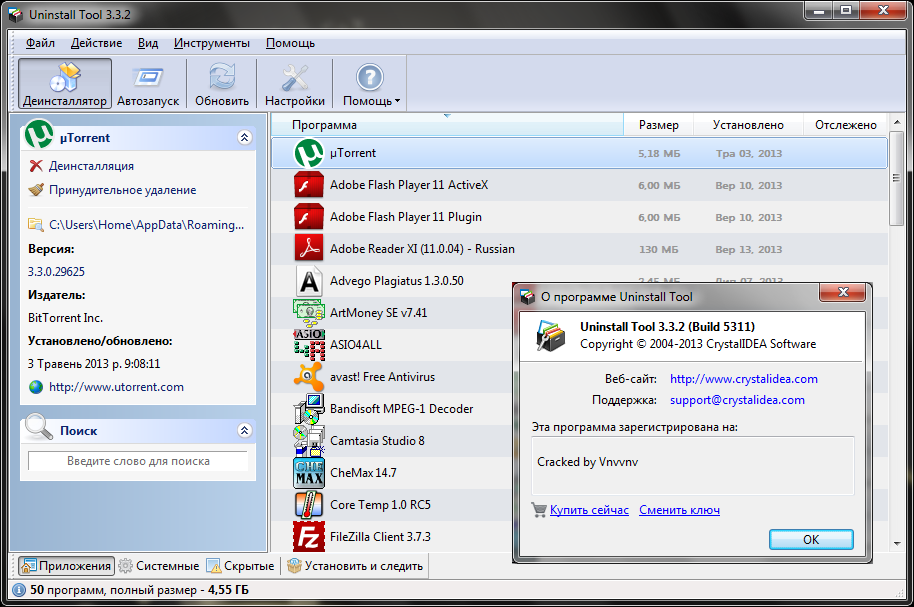Screen dimensions: 914x607
Task: Click Деинсталляция red X action
Action: (82, 166)
